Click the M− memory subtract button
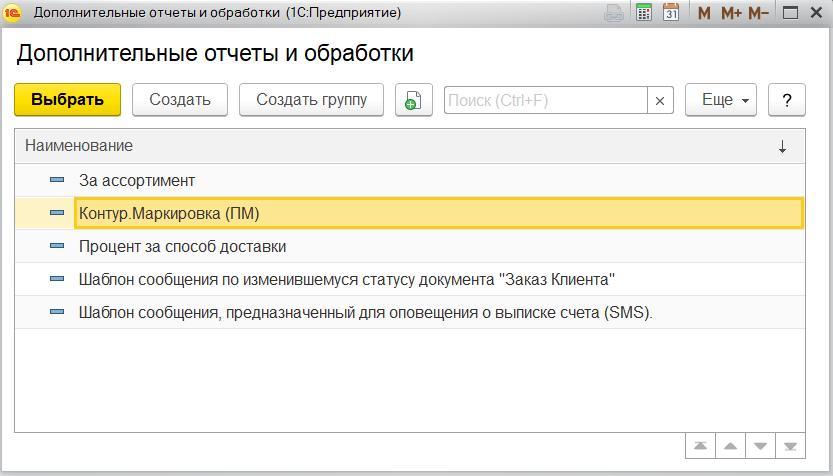 point(759,13)
